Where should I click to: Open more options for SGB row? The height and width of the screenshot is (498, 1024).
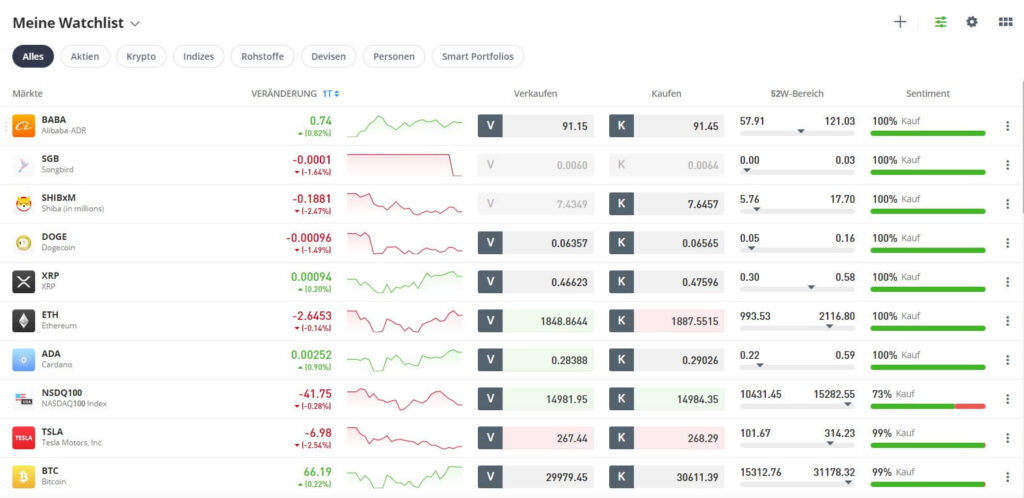tap(1007, 165)
